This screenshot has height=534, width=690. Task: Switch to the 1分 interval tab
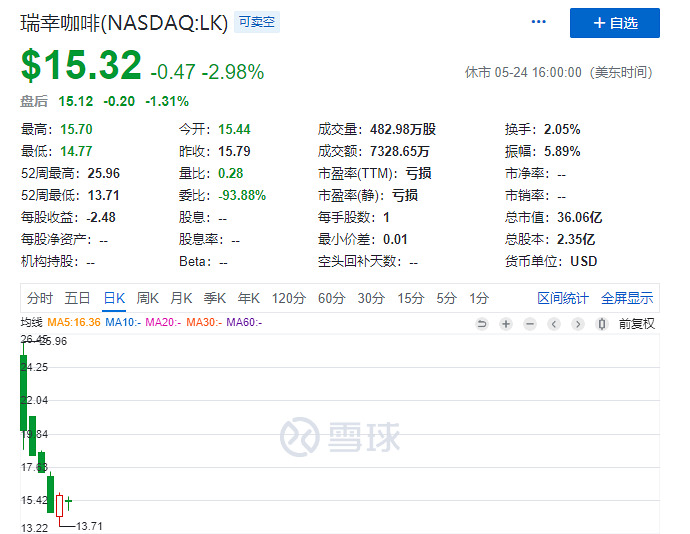(x=479, y=298)
